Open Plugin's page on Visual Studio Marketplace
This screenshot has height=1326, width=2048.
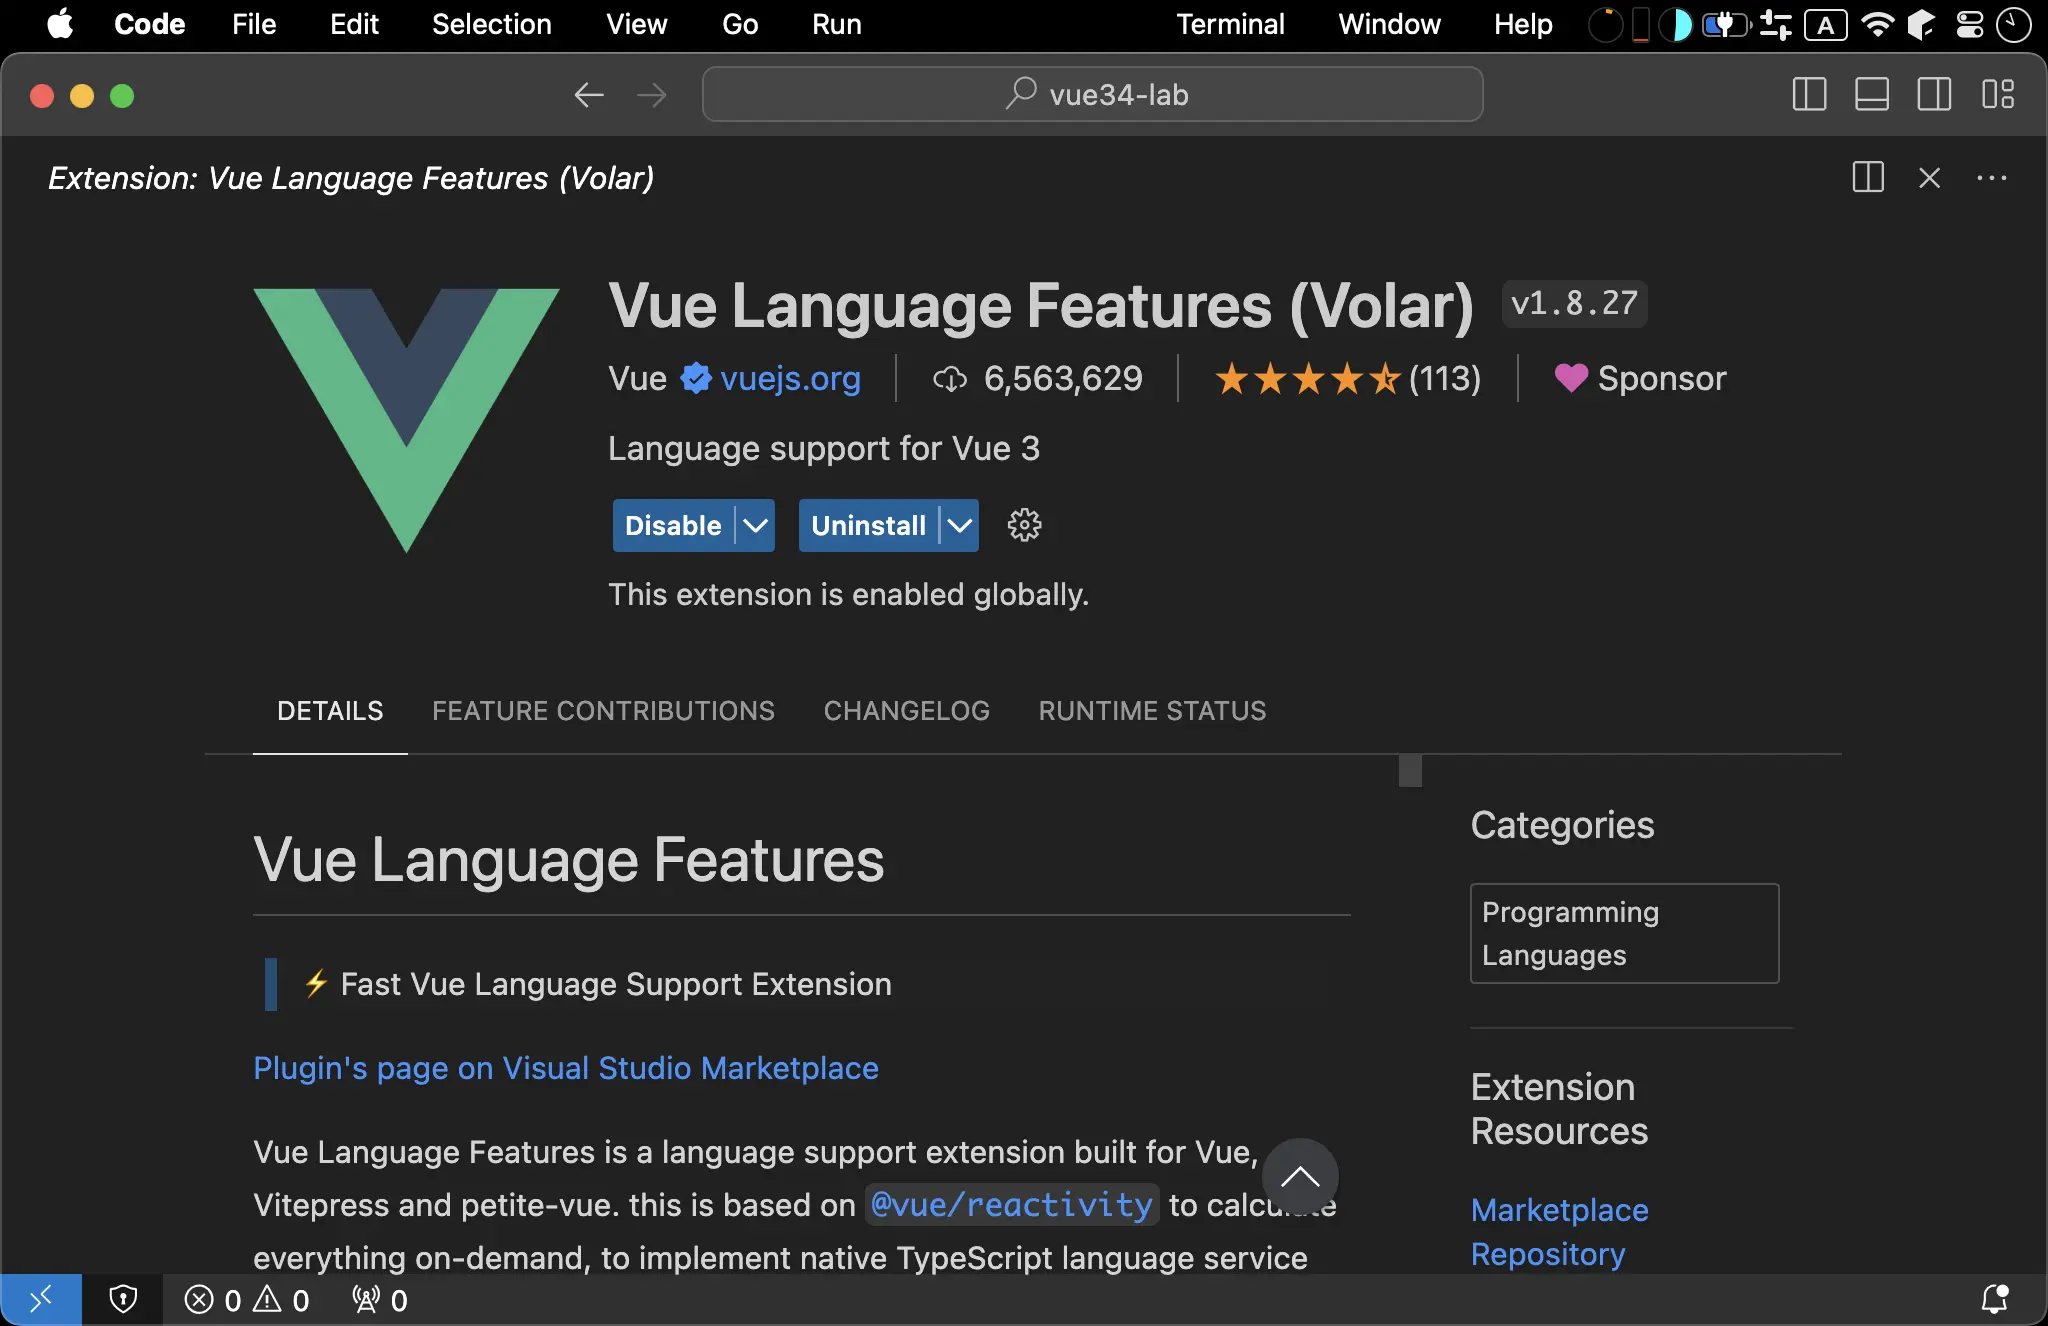(566, 1068)
